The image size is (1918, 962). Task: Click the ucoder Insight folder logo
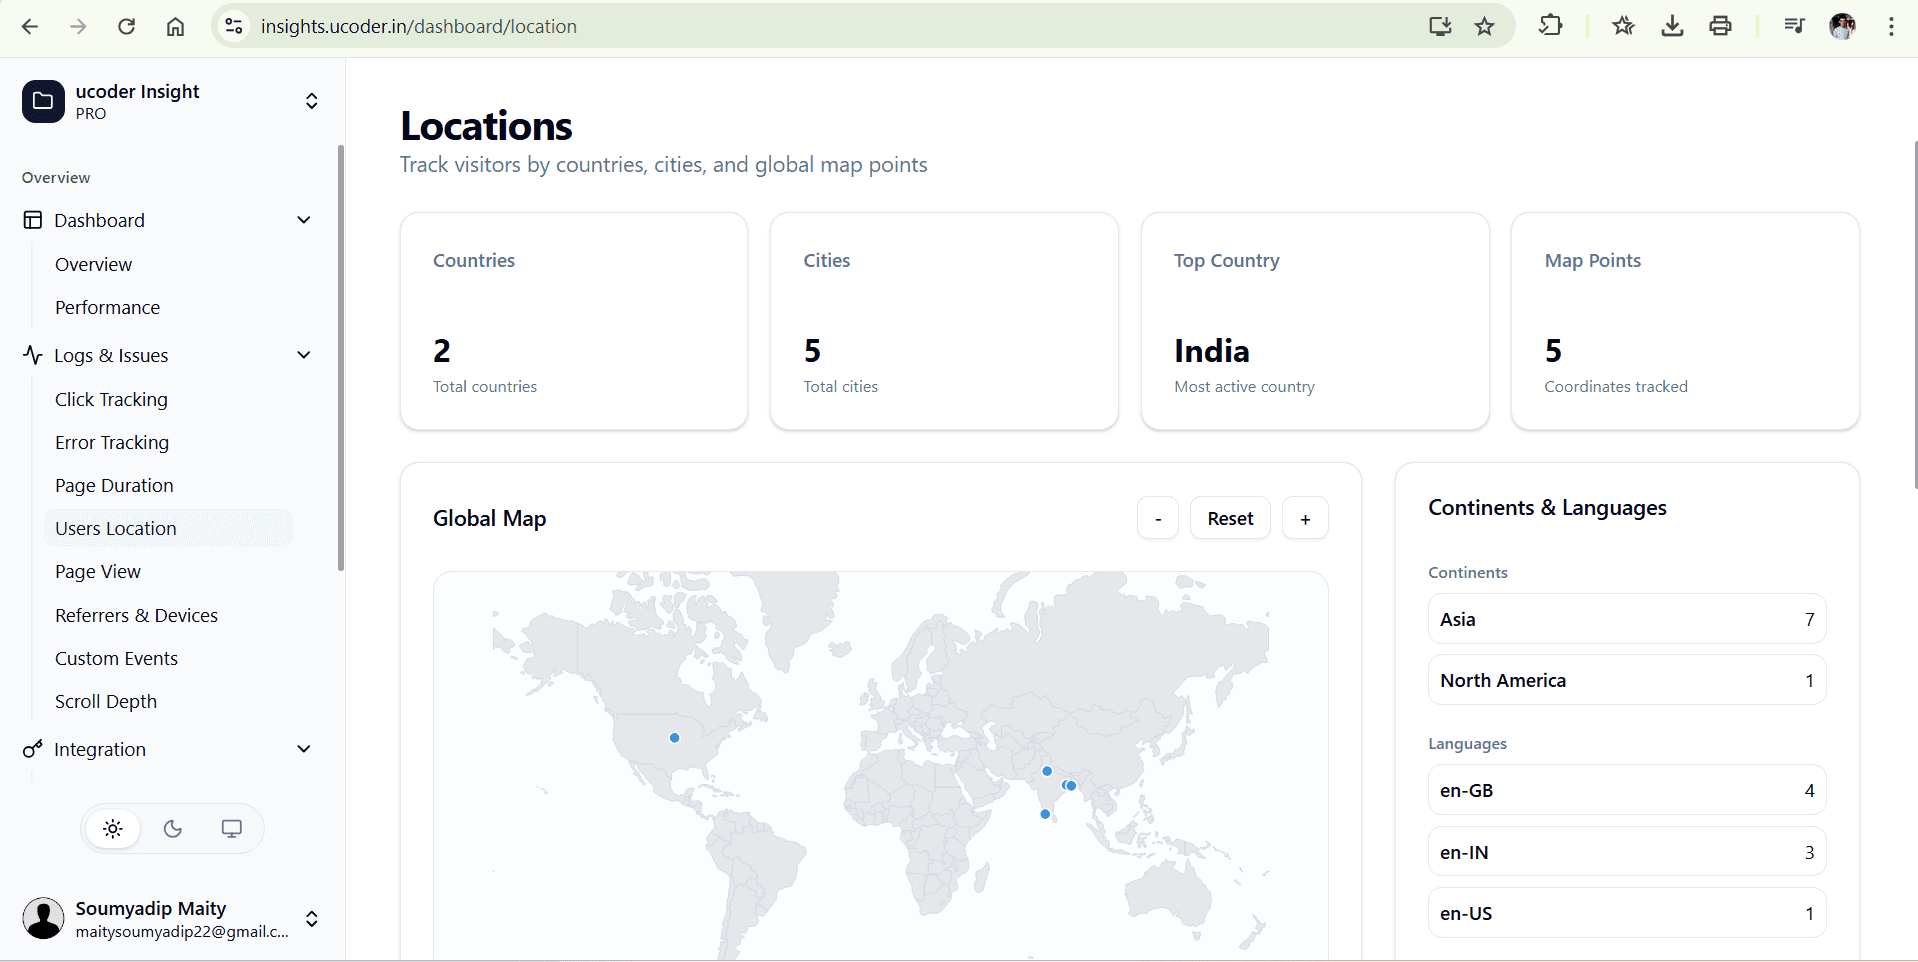coord(43,101)
